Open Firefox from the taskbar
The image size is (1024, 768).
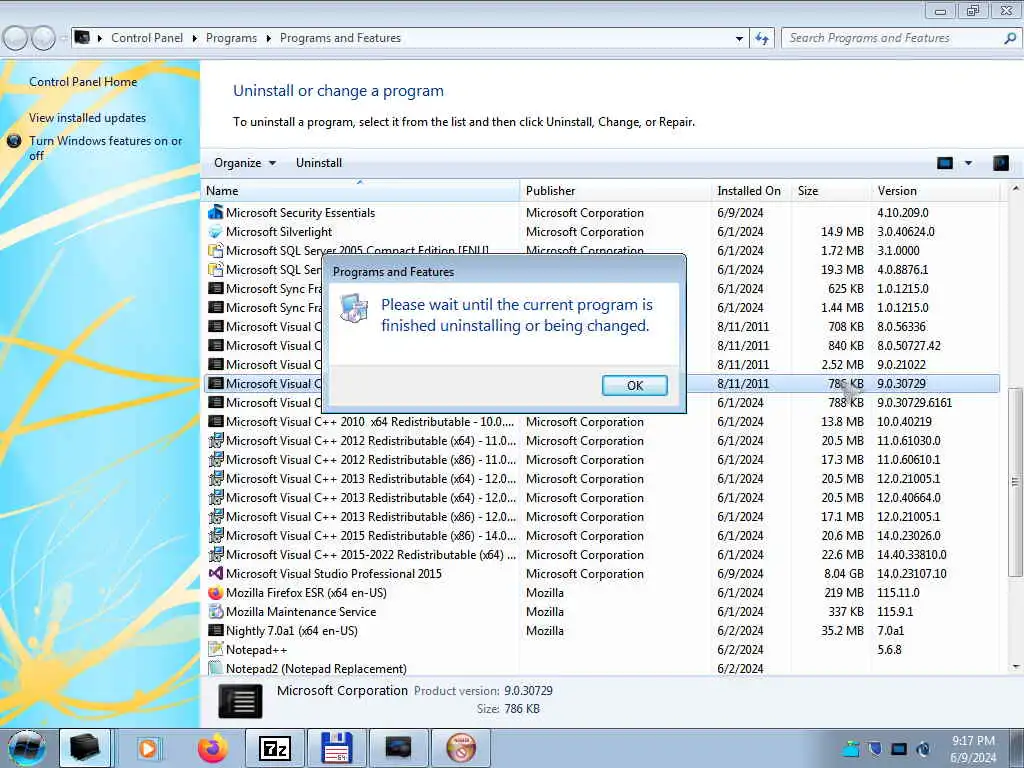(x=212, y=748)
